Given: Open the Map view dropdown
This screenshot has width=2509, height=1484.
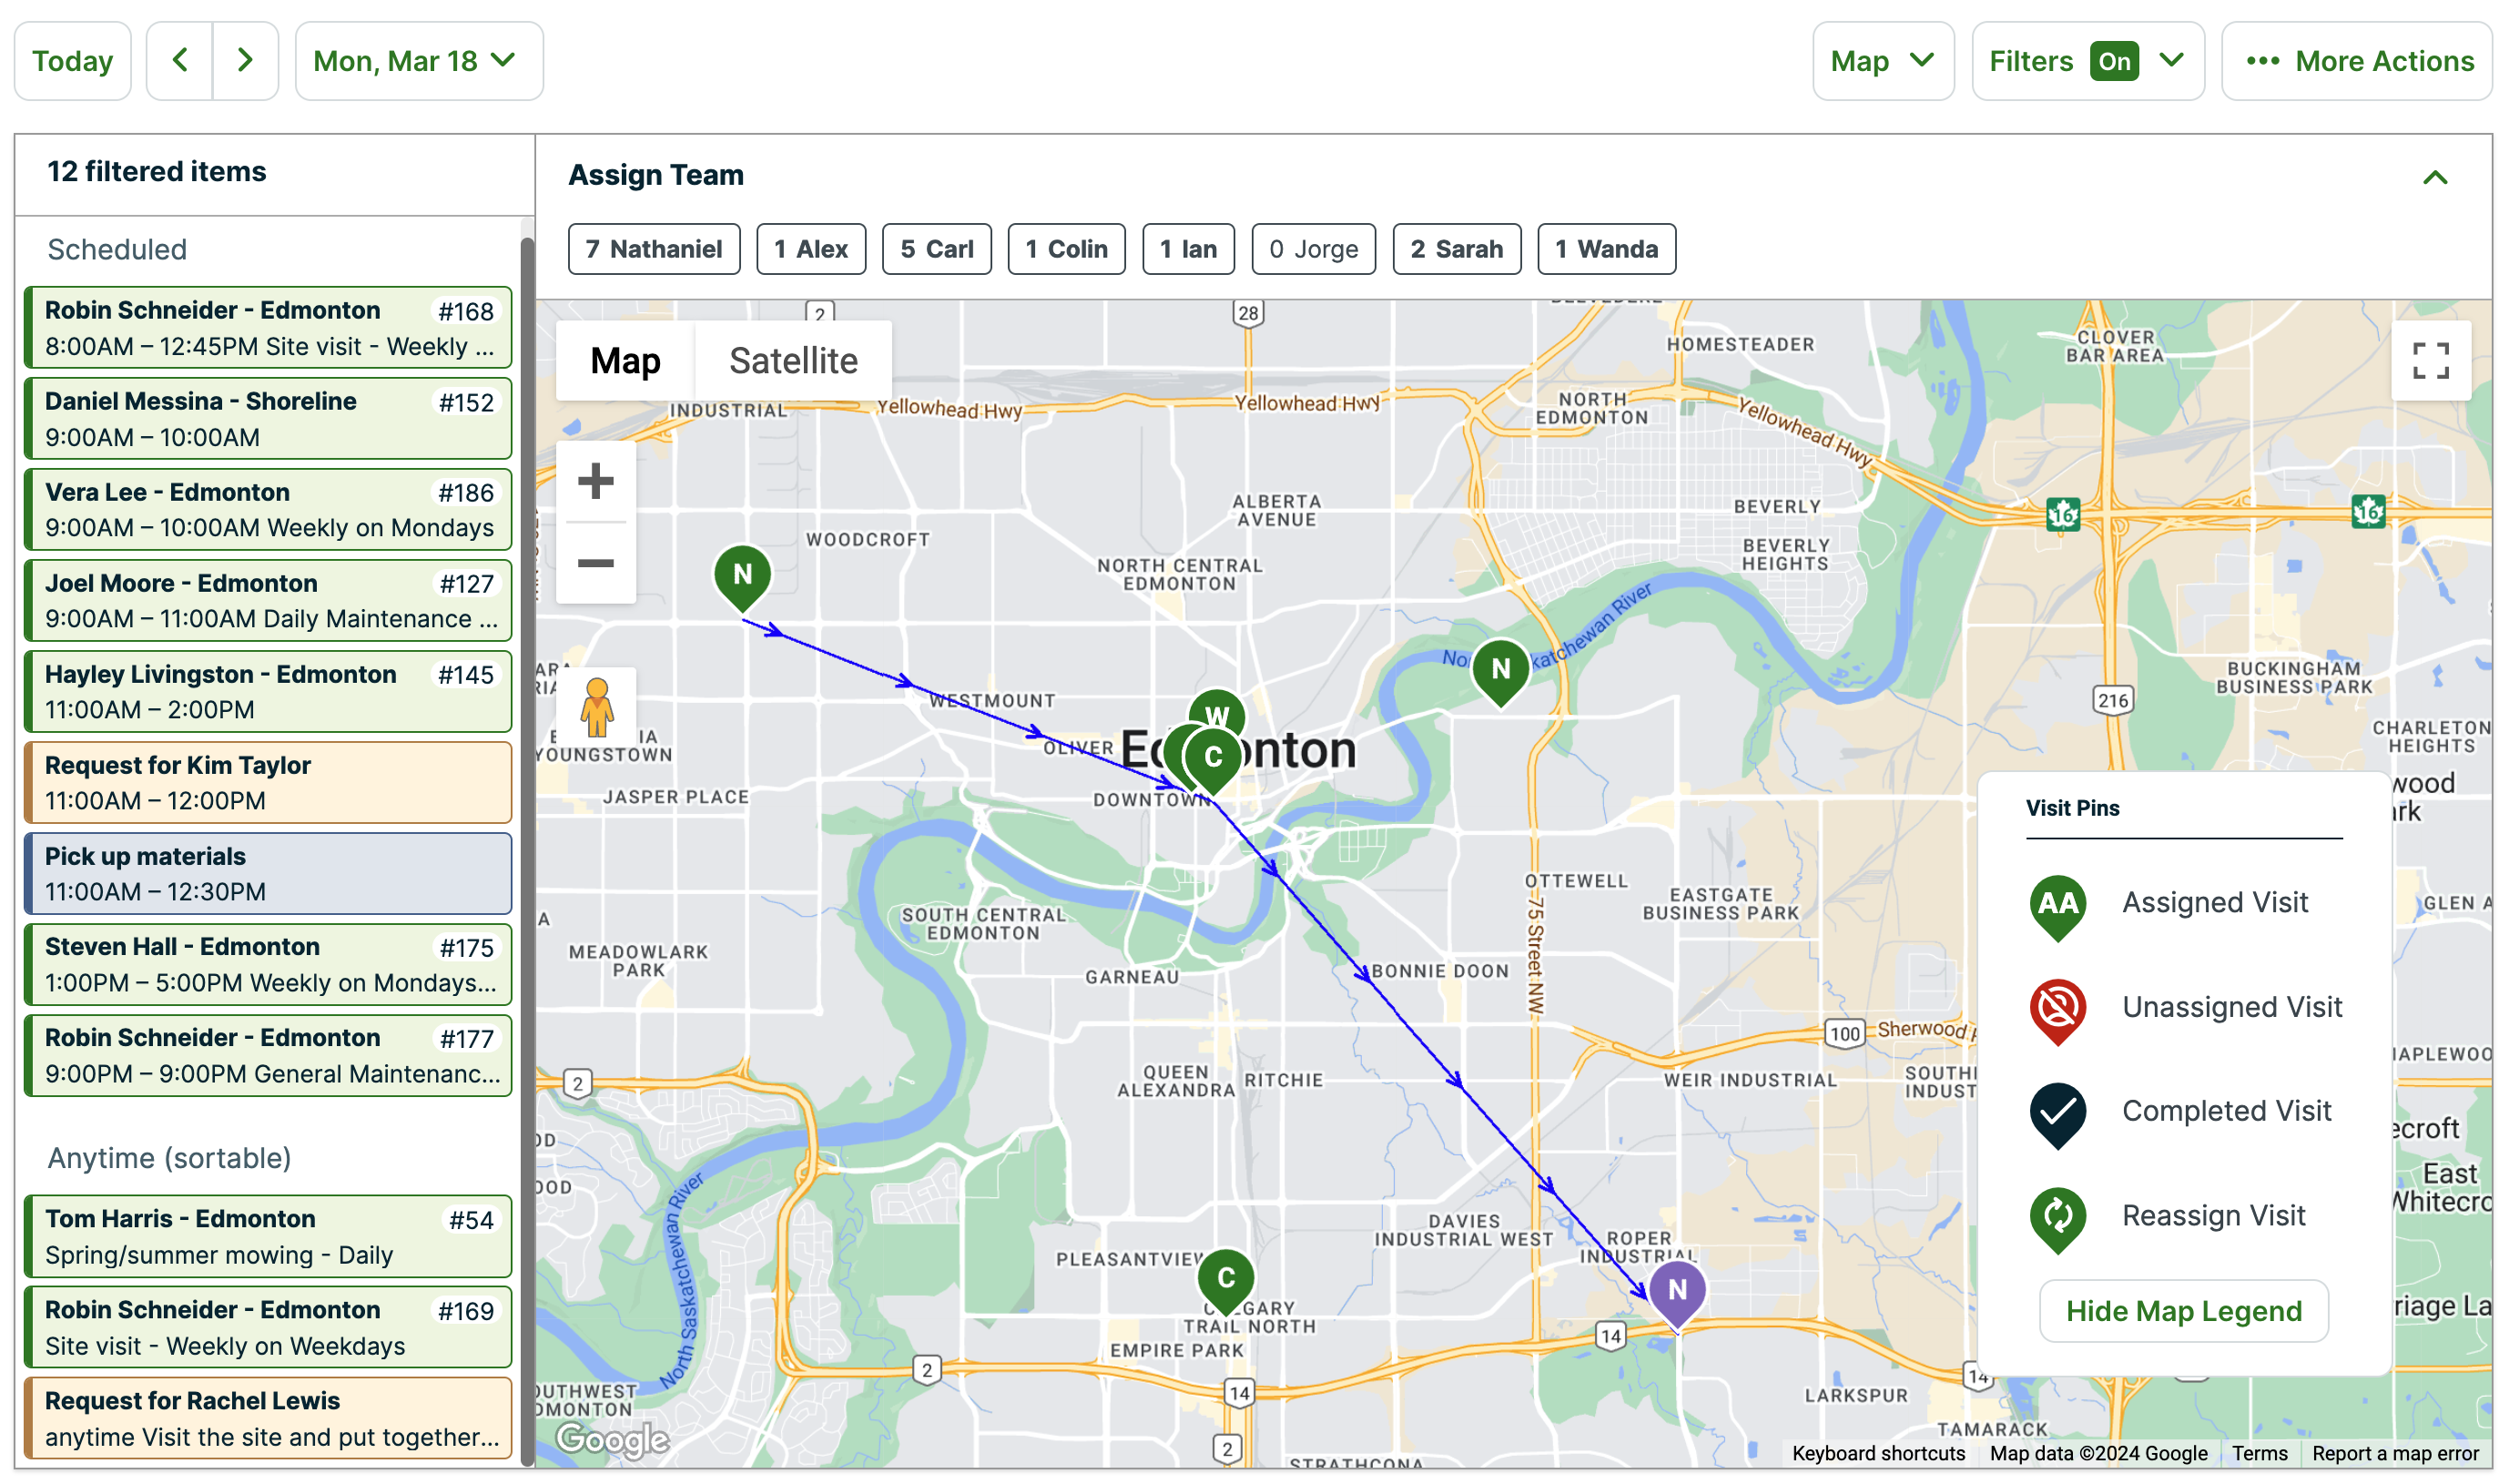Looking at the screenshot, I should coord(1883,61).
